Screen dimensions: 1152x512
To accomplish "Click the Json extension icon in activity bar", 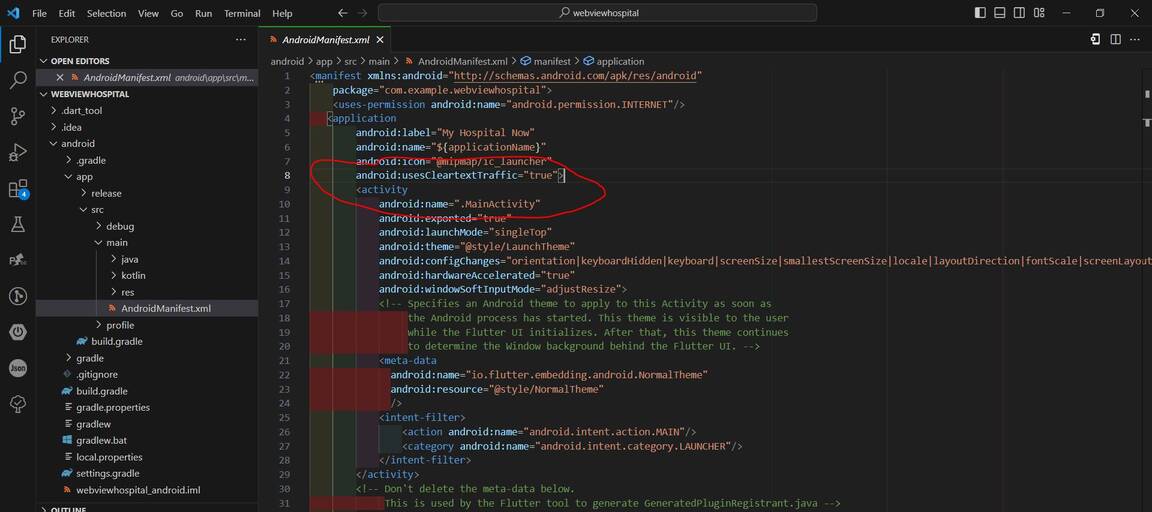I will 18,368.
